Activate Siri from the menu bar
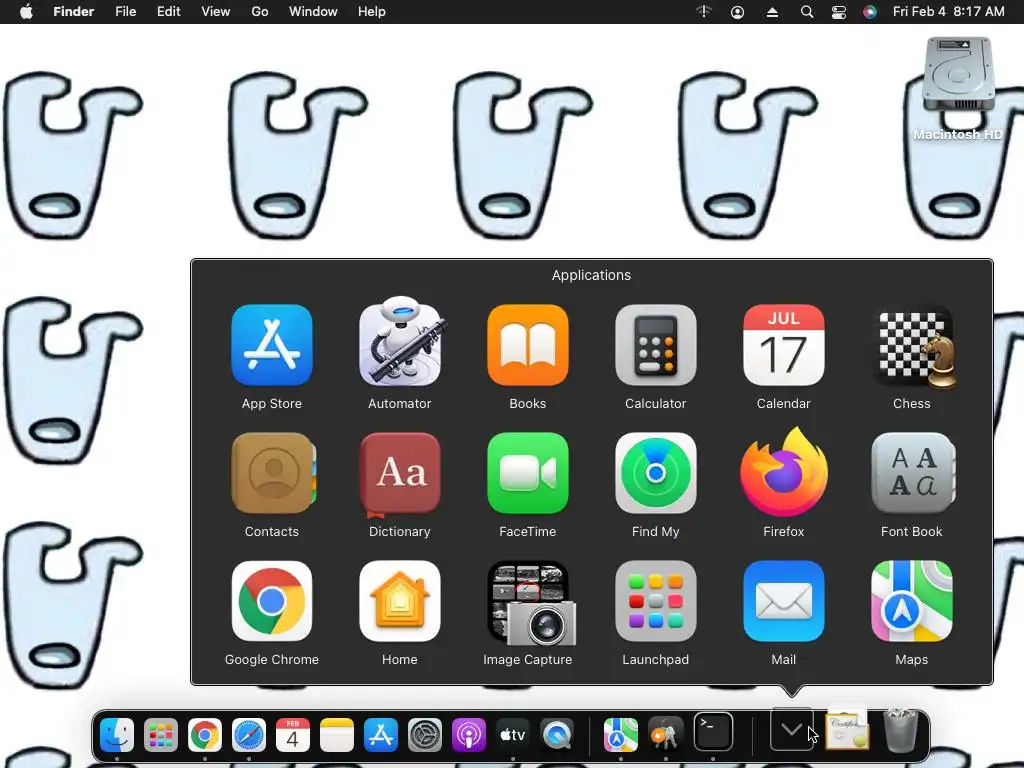This screenshot has height=768, width=1024. [870, 12]
